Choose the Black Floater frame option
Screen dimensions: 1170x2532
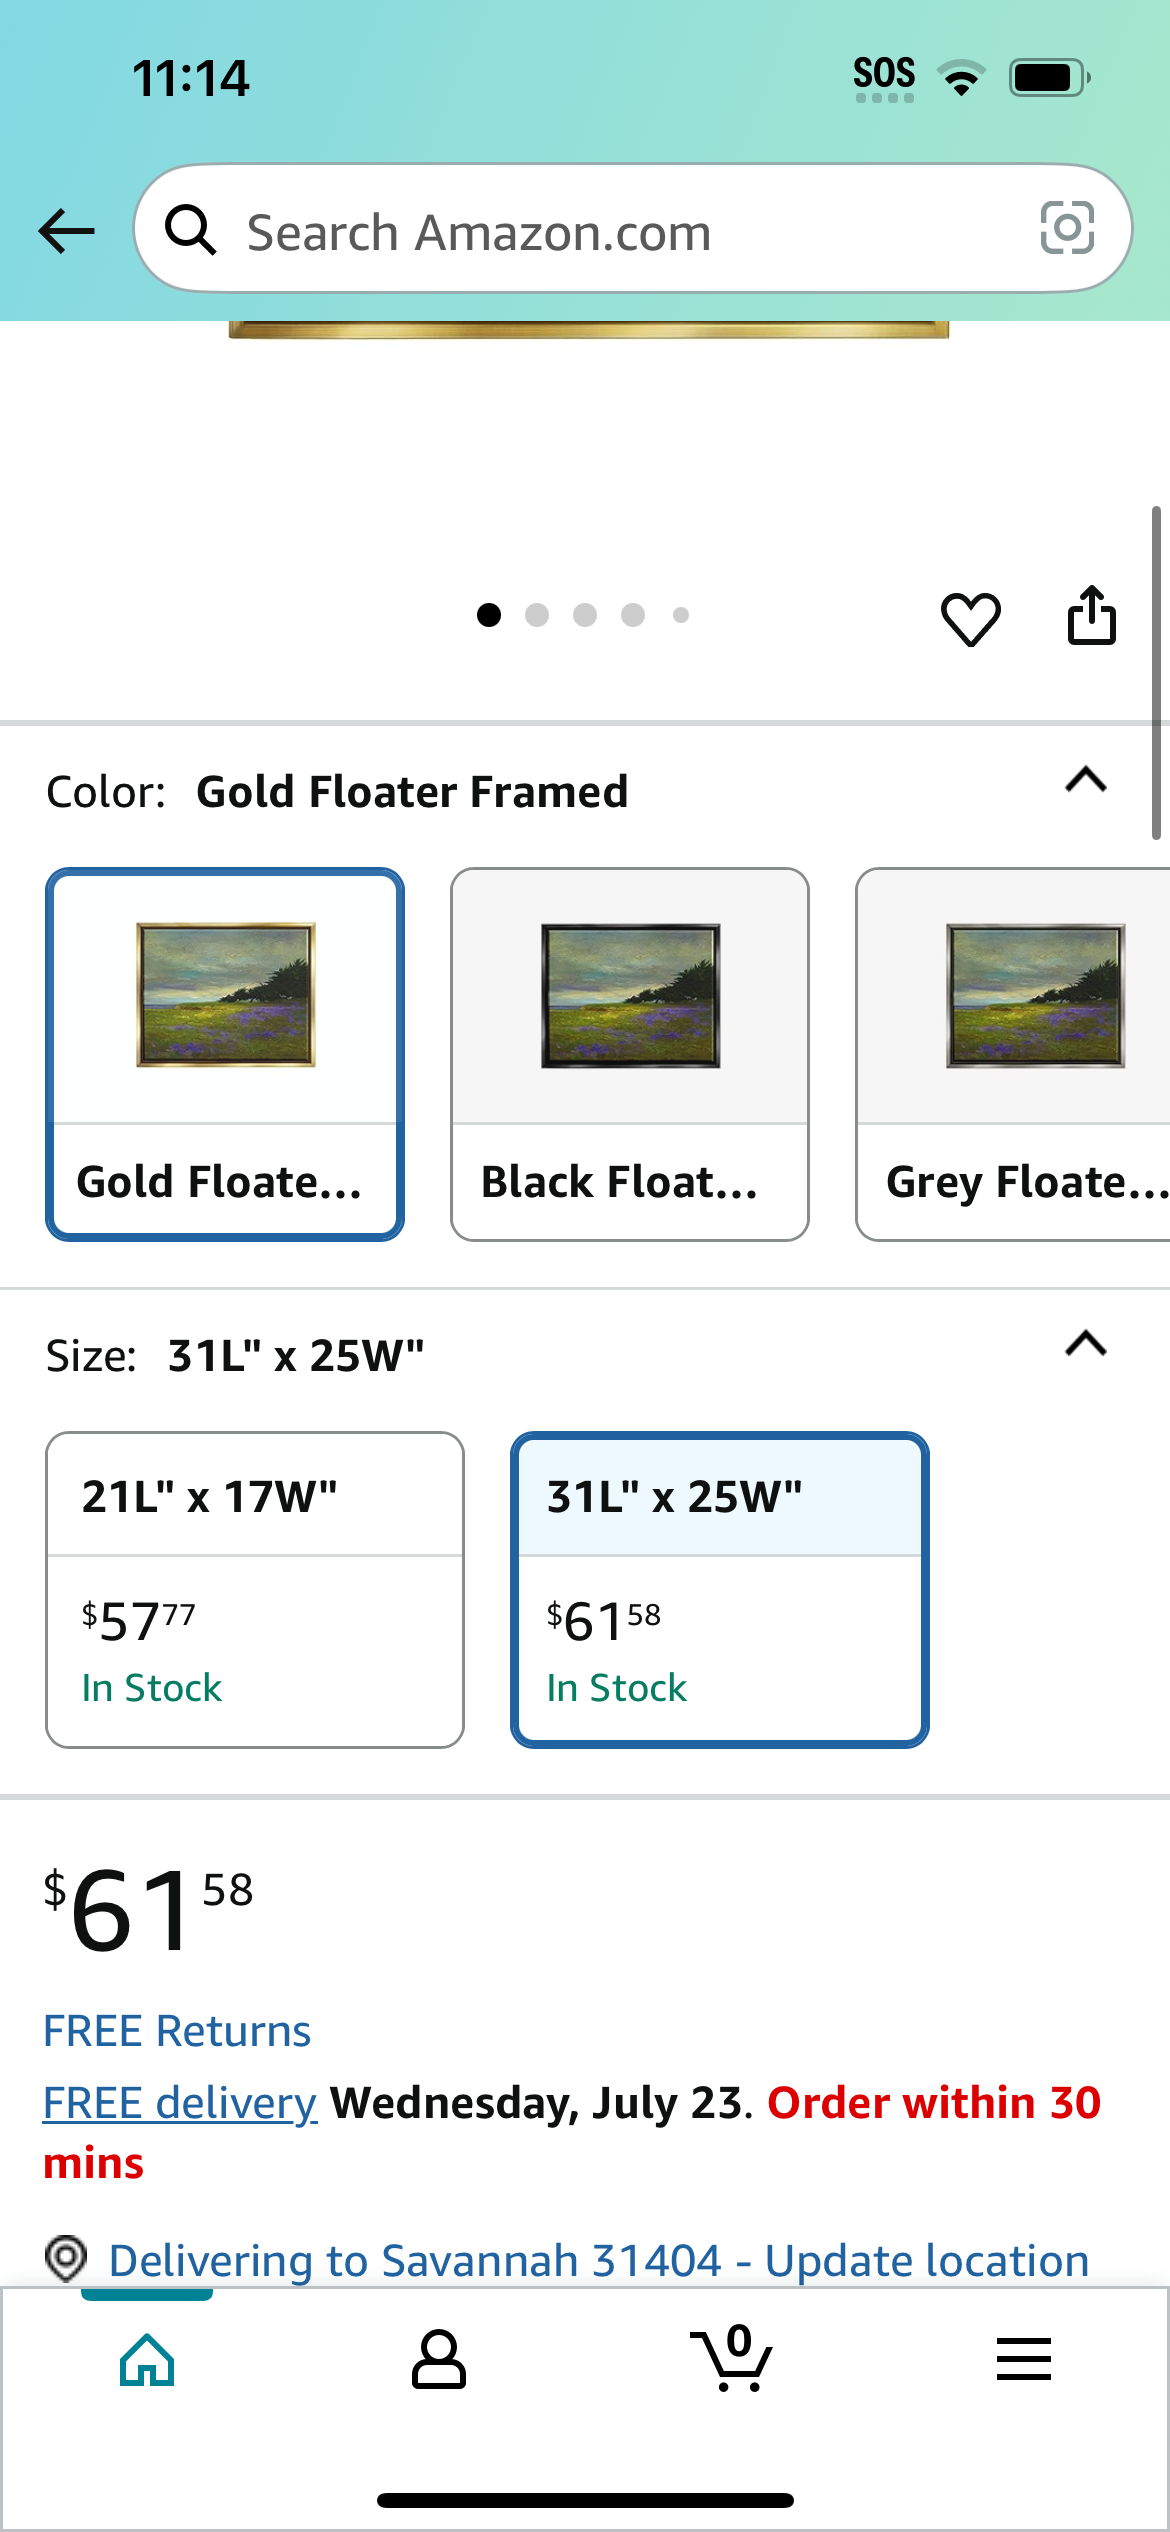tap(630, 1055)
